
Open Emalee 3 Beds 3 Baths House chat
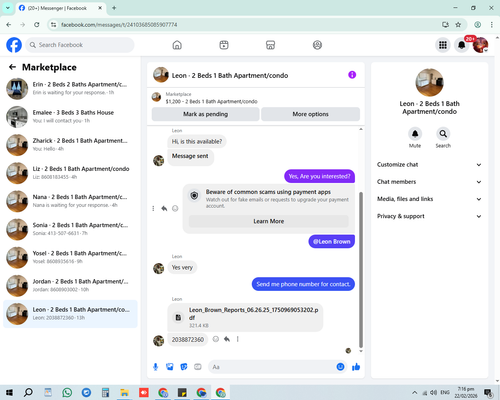tap(70, 117)
